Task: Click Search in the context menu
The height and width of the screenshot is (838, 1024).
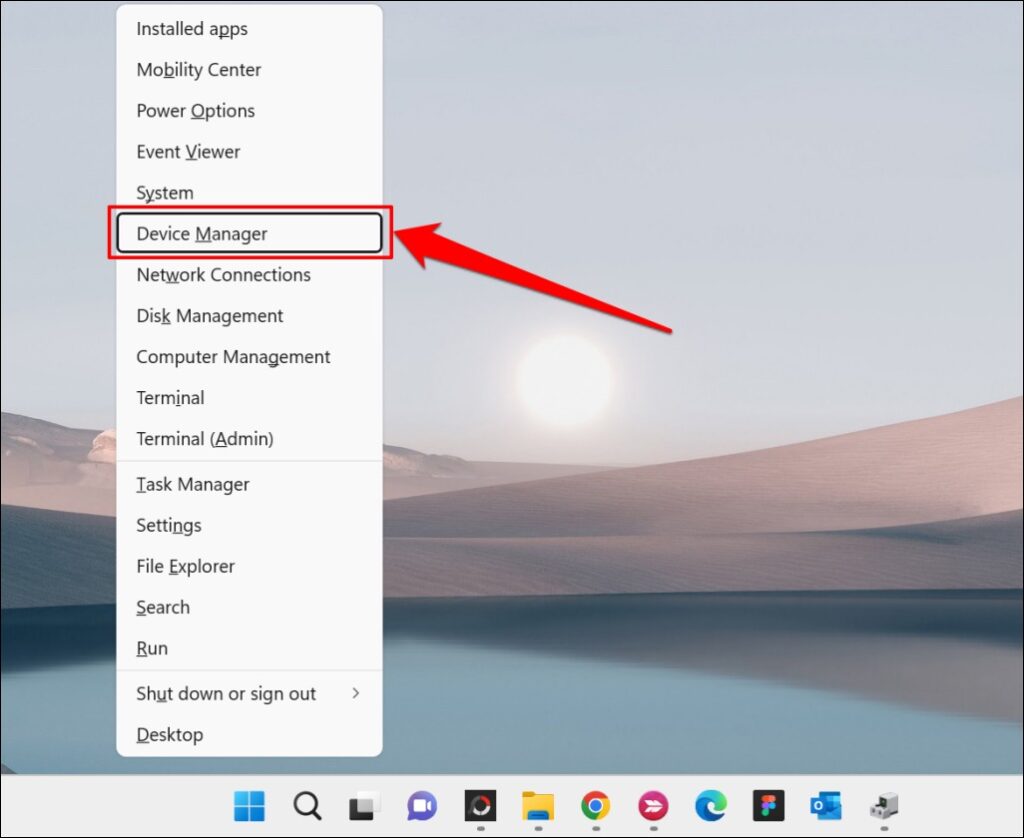Action: click(x=249, y=607)
